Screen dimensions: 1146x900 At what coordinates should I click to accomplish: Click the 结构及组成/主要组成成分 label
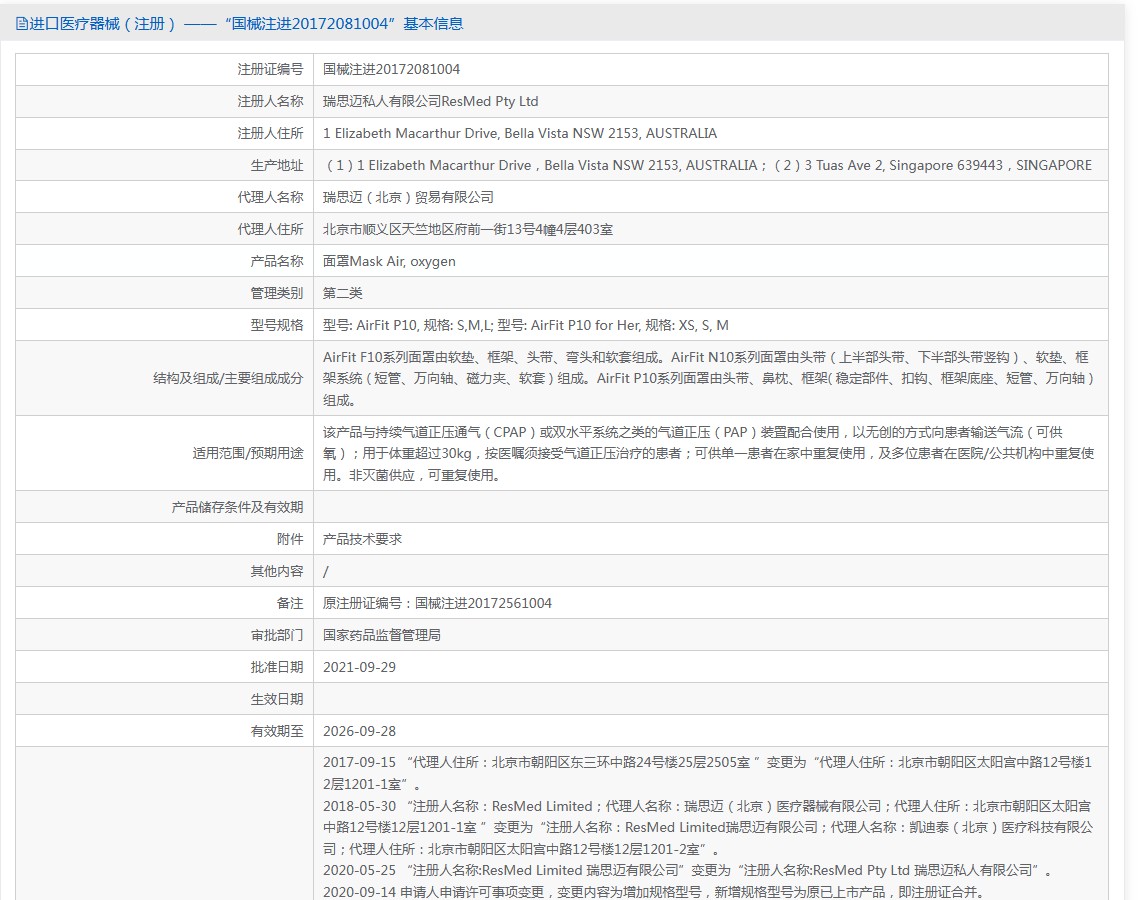pos(227,379)
